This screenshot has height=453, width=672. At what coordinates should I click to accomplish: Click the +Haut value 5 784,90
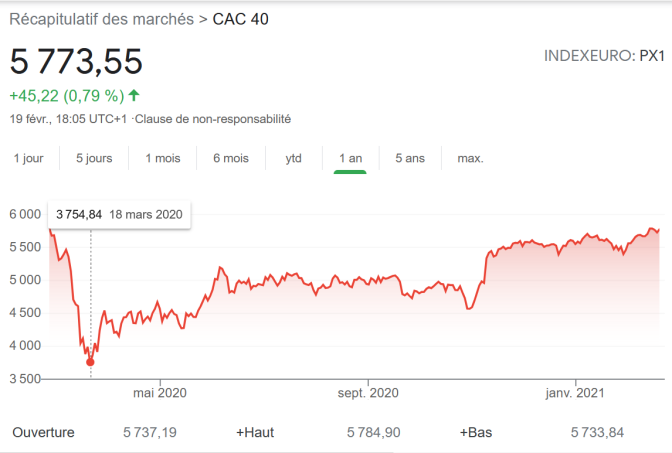[x=373, y=432]
